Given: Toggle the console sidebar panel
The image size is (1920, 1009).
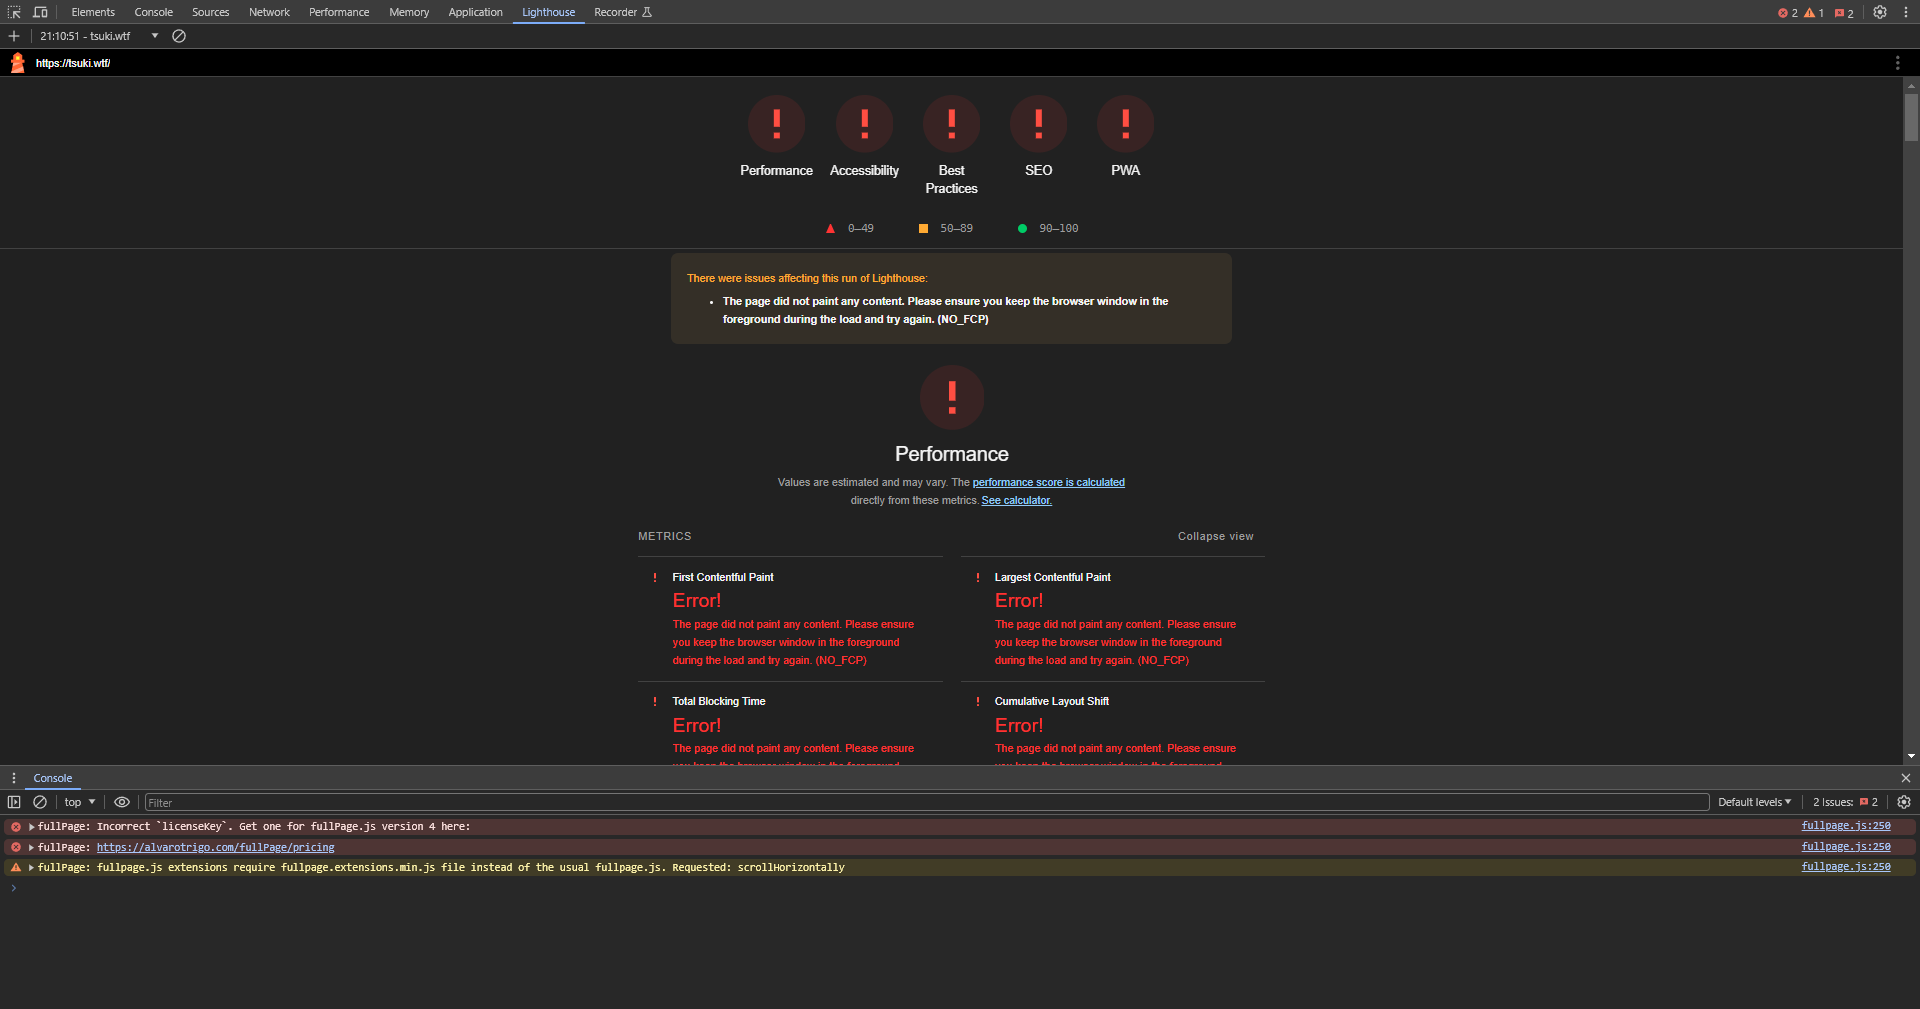Looking at the screenshot, I should (x=14, y=802).
